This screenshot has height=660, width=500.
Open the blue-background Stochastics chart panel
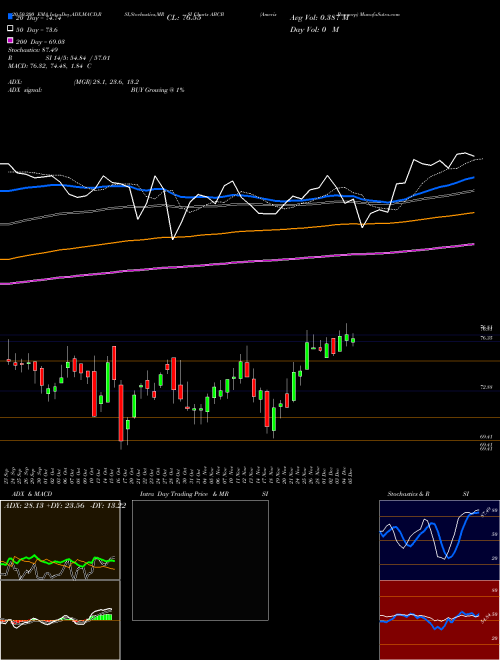click(x=439, y=540)
